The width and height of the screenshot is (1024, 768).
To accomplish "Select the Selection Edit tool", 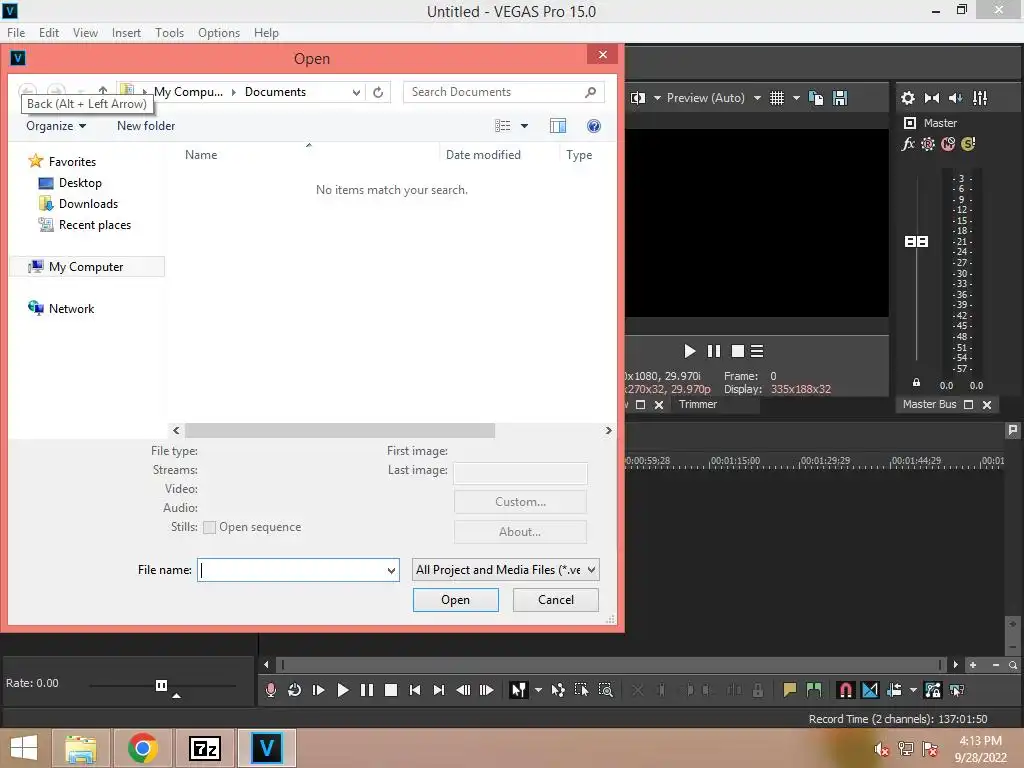I will pos(581,690).
